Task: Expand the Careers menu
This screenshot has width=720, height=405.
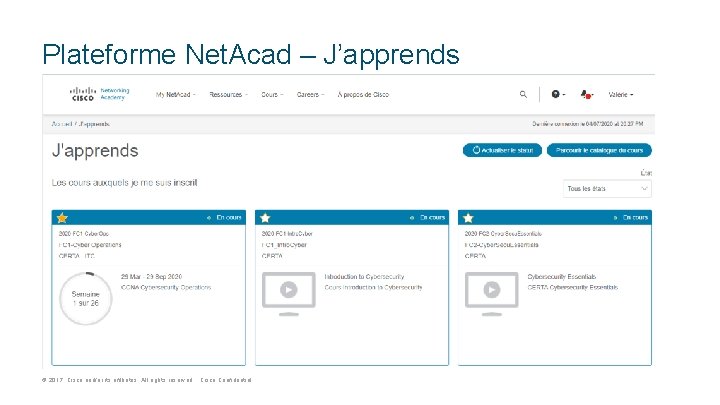Action: (x=310, y=95)
